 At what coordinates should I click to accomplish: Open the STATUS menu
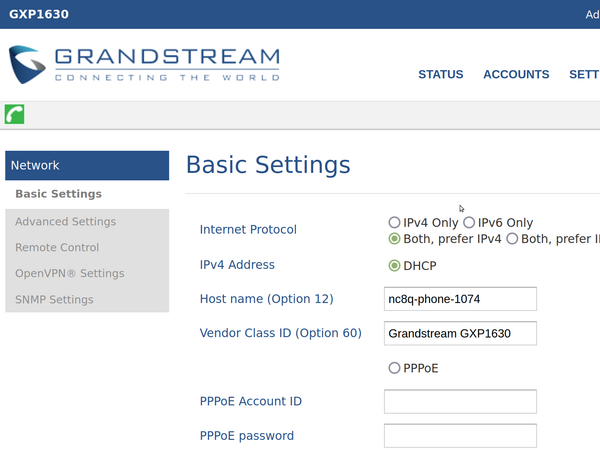pos(440,74)
